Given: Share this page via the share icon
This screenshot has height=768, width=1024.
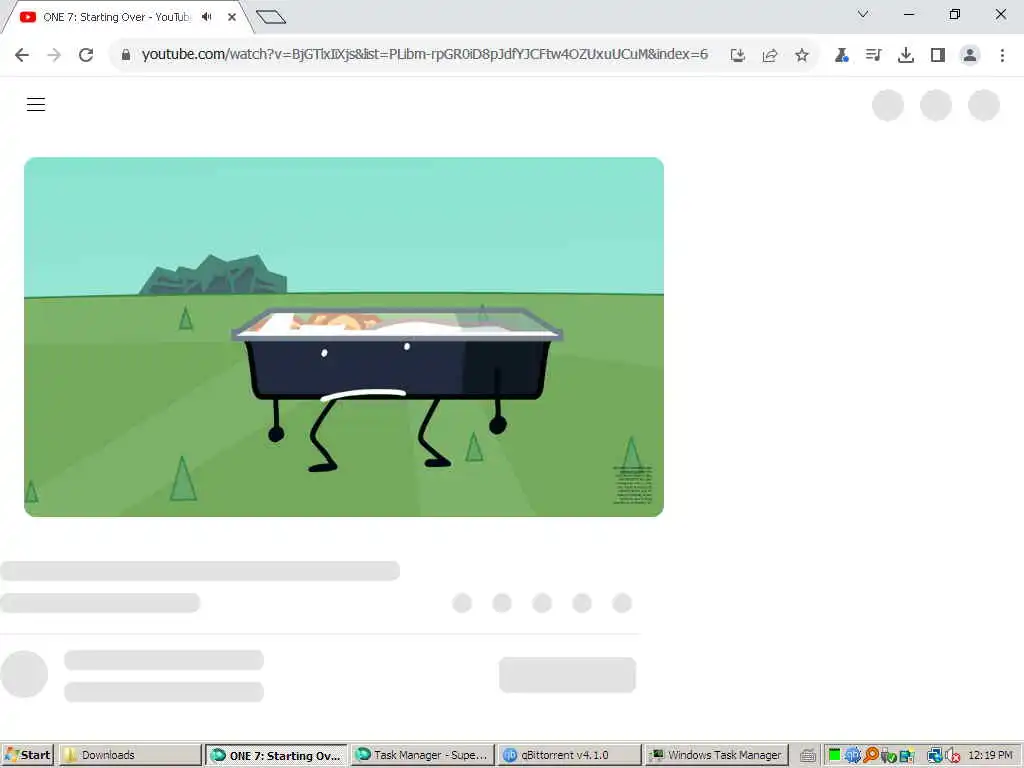Looking at the screenshot, I should [770, 56].
